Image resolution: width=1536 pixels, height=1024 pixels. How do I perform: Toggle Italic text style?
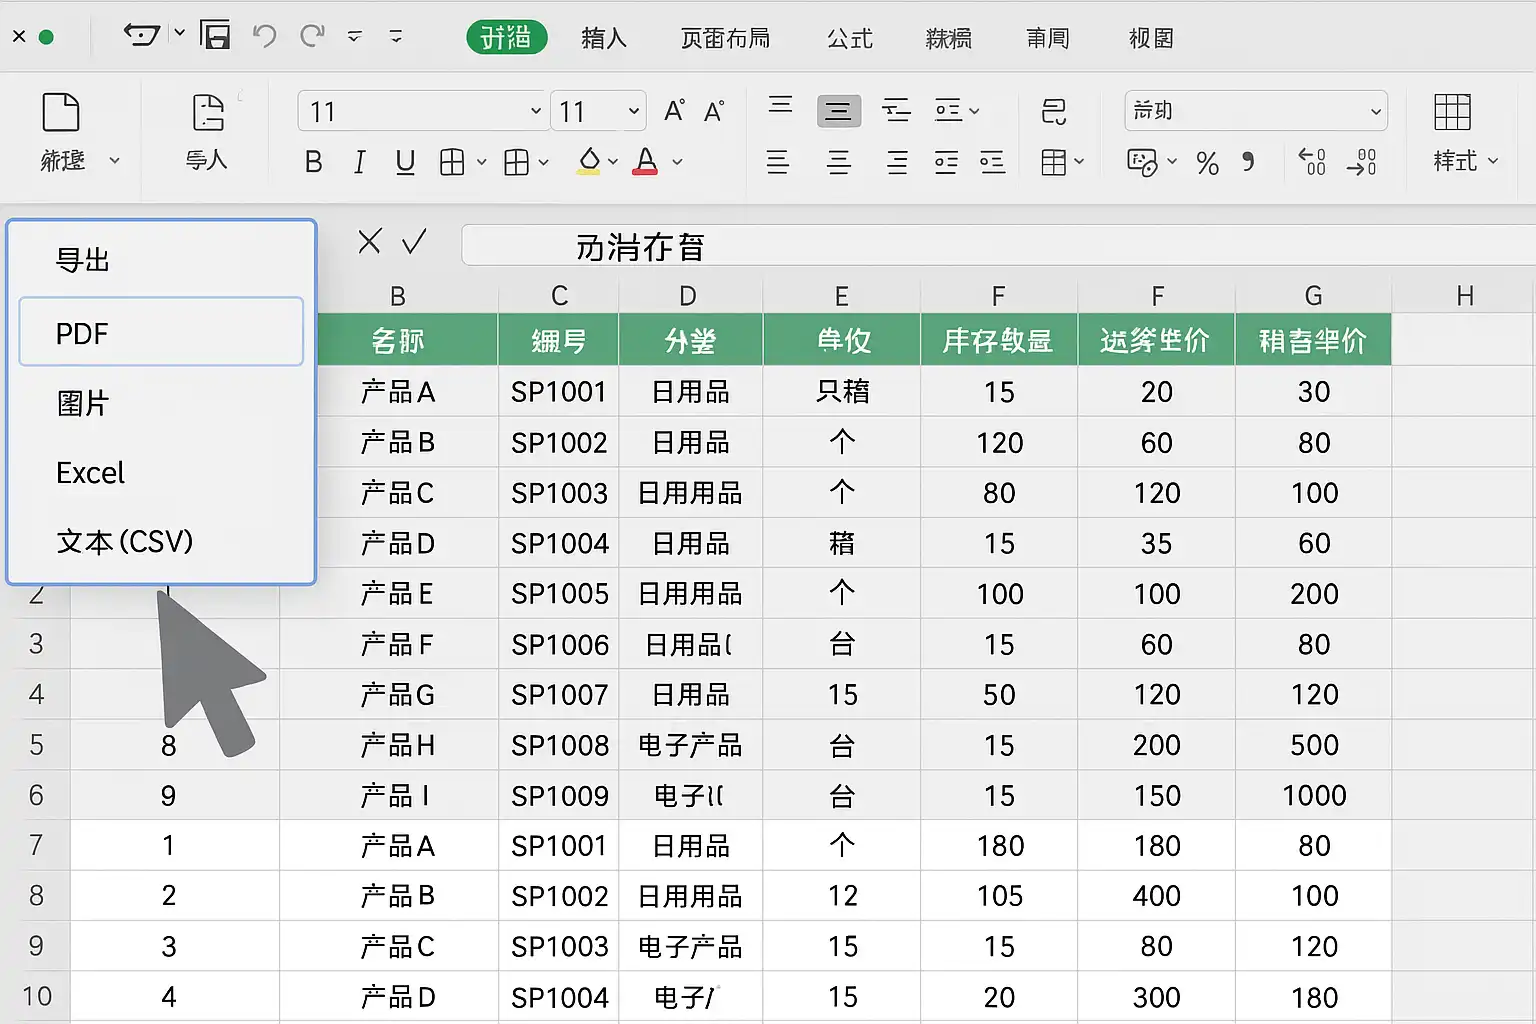pyautogui.click(x=359, y=162)
